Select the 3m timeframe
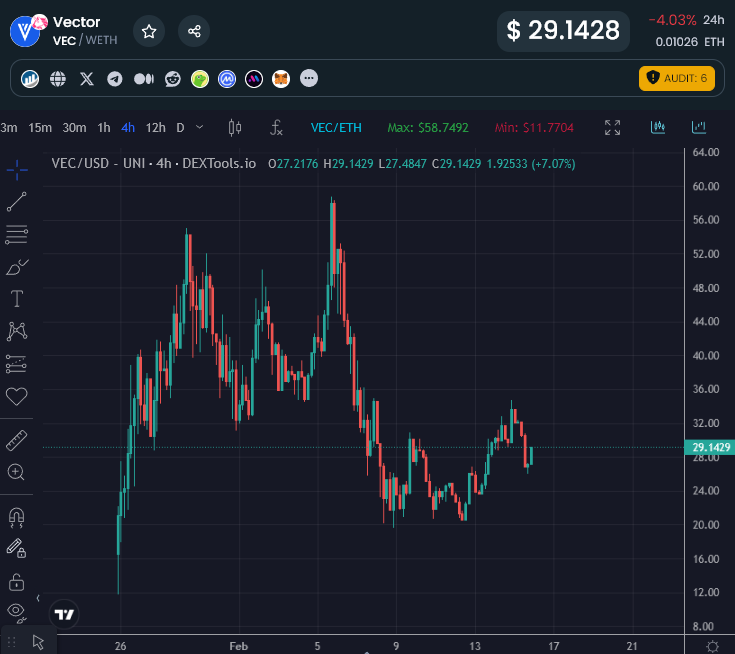The image size is (735, 654). (8, 128)
